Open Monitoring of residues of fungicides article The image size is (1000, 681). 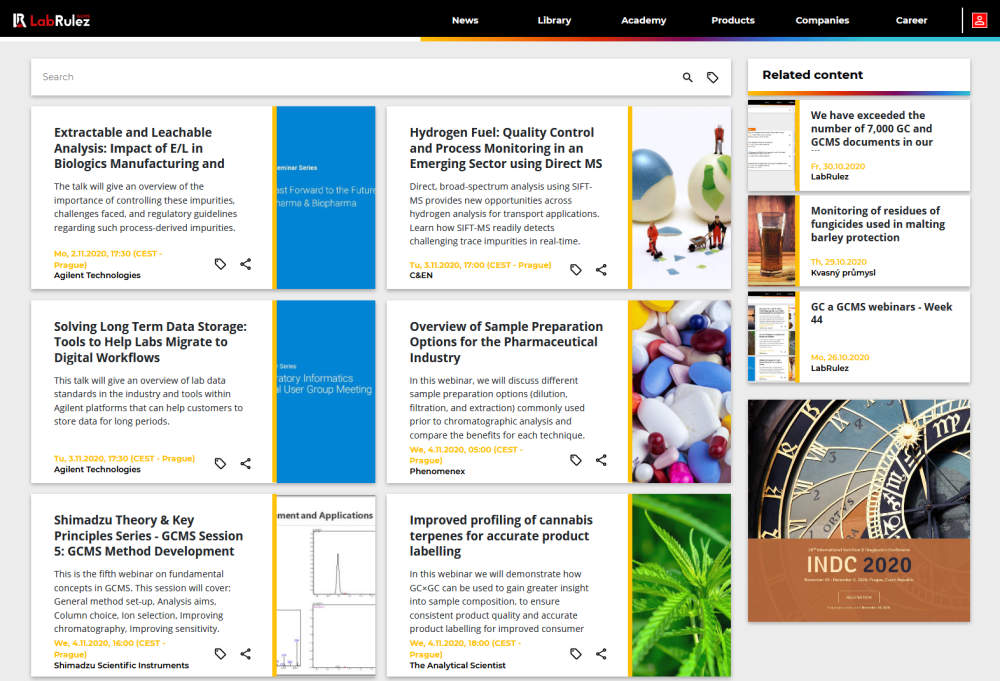(x=878, y=224)
